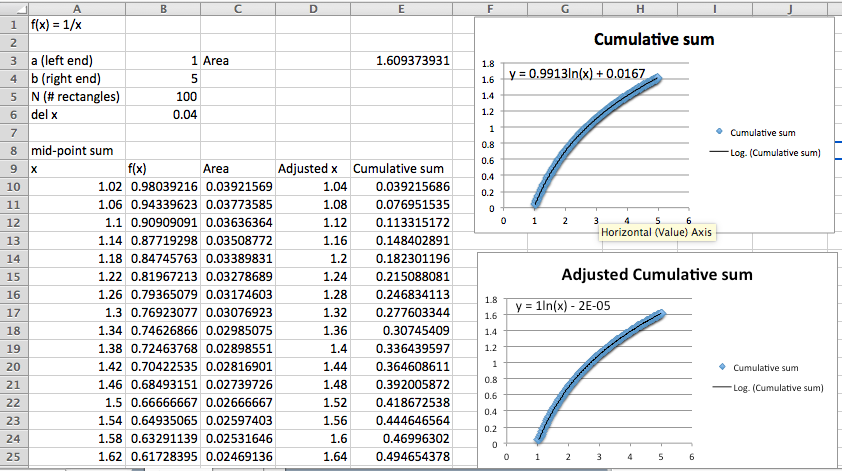This screenshot has height=471, width=842.
Task: Click the blue diamond legend marker in top chart
Action: click(718, 132)
